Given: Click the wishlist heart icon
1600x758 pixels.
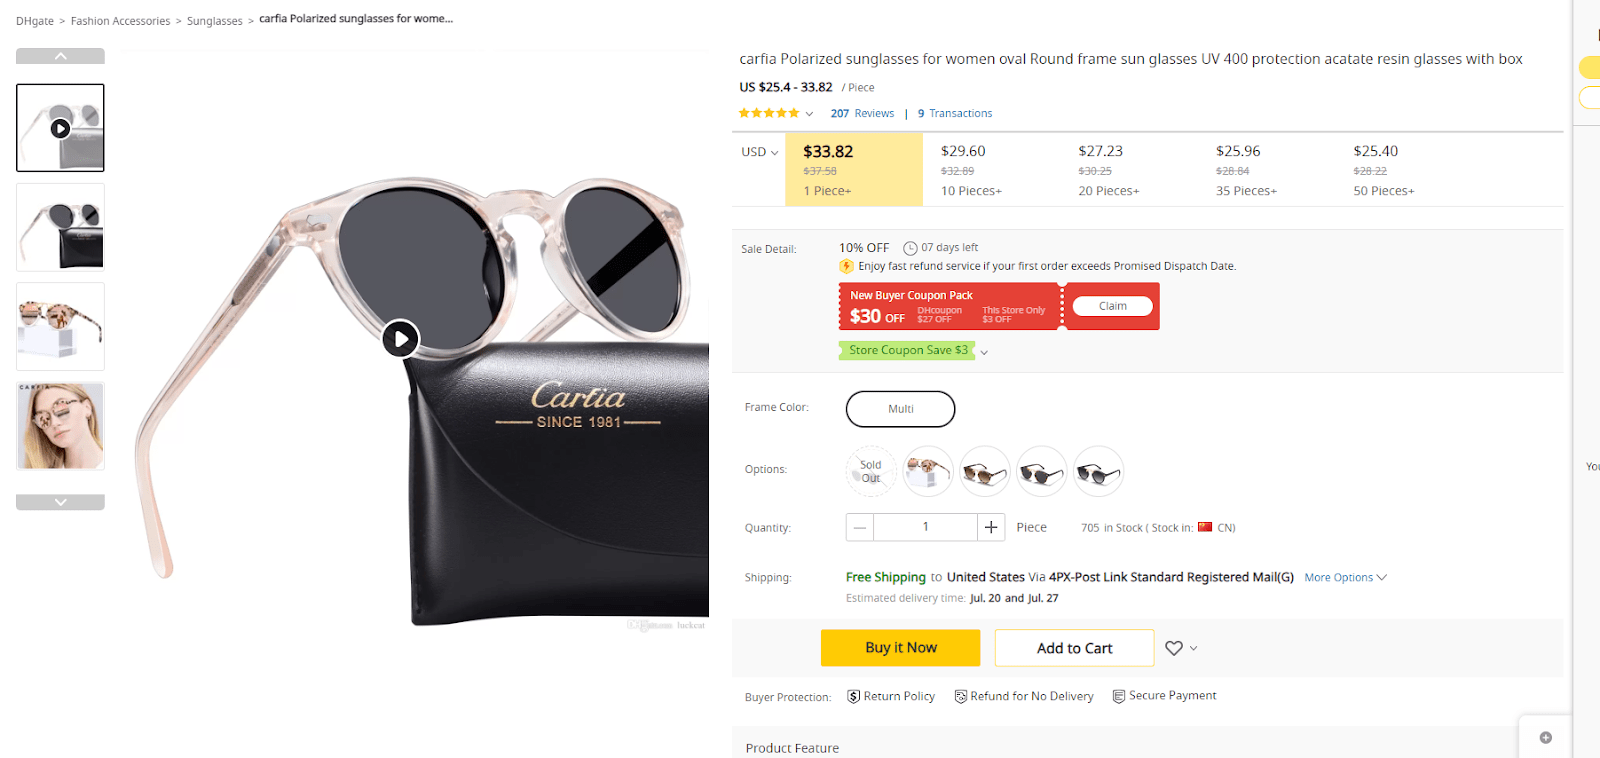Looking at the screenshot, I should click(1174, 648).
